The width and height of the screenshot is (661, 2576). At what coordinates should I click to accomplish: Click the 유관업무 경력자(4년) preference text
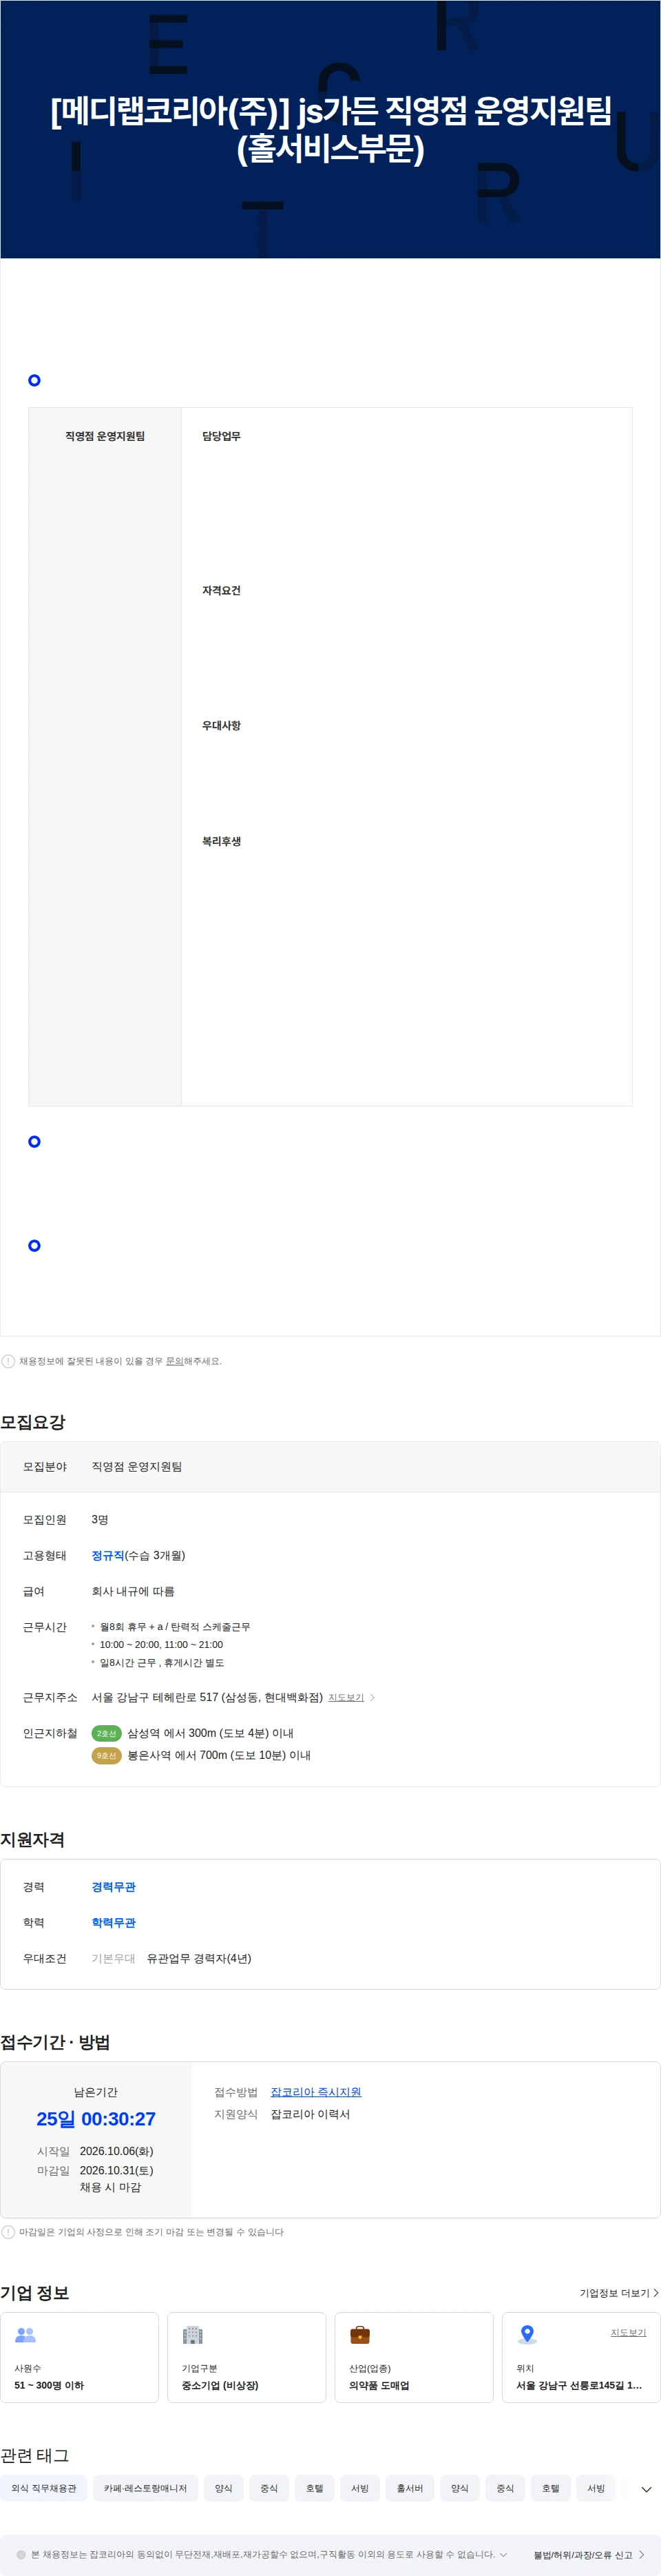tap(199, 1959)
